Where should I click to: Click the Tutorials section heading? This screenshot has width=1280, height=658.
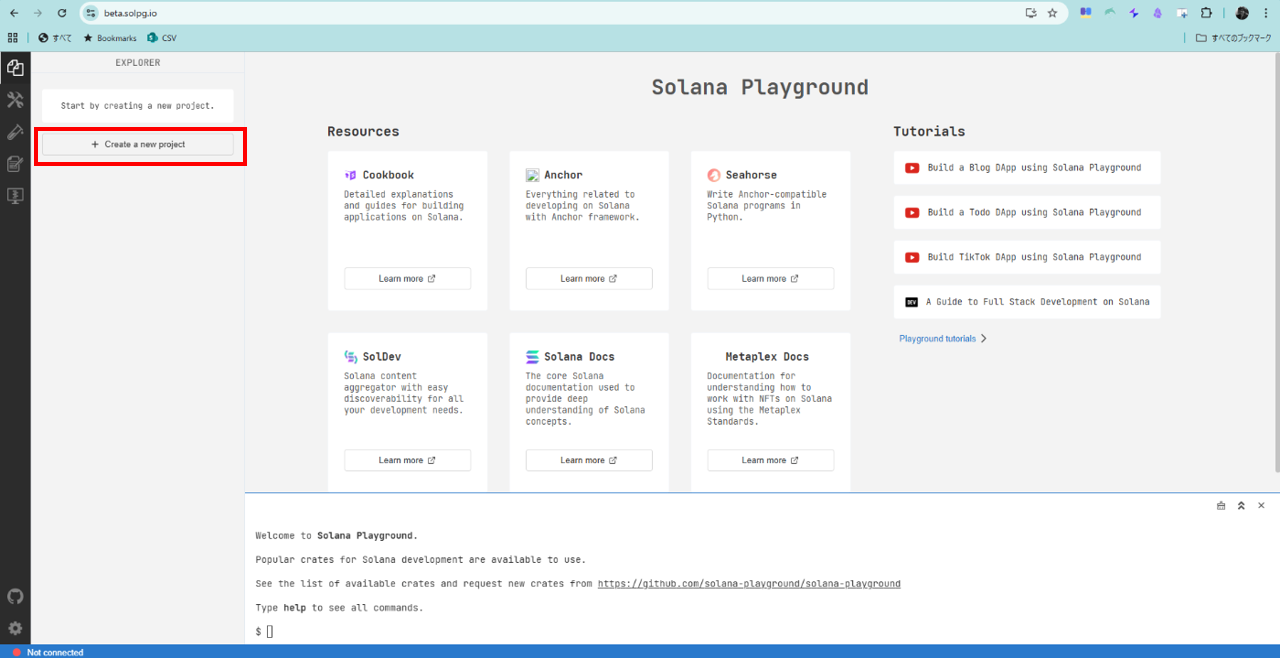929,132
